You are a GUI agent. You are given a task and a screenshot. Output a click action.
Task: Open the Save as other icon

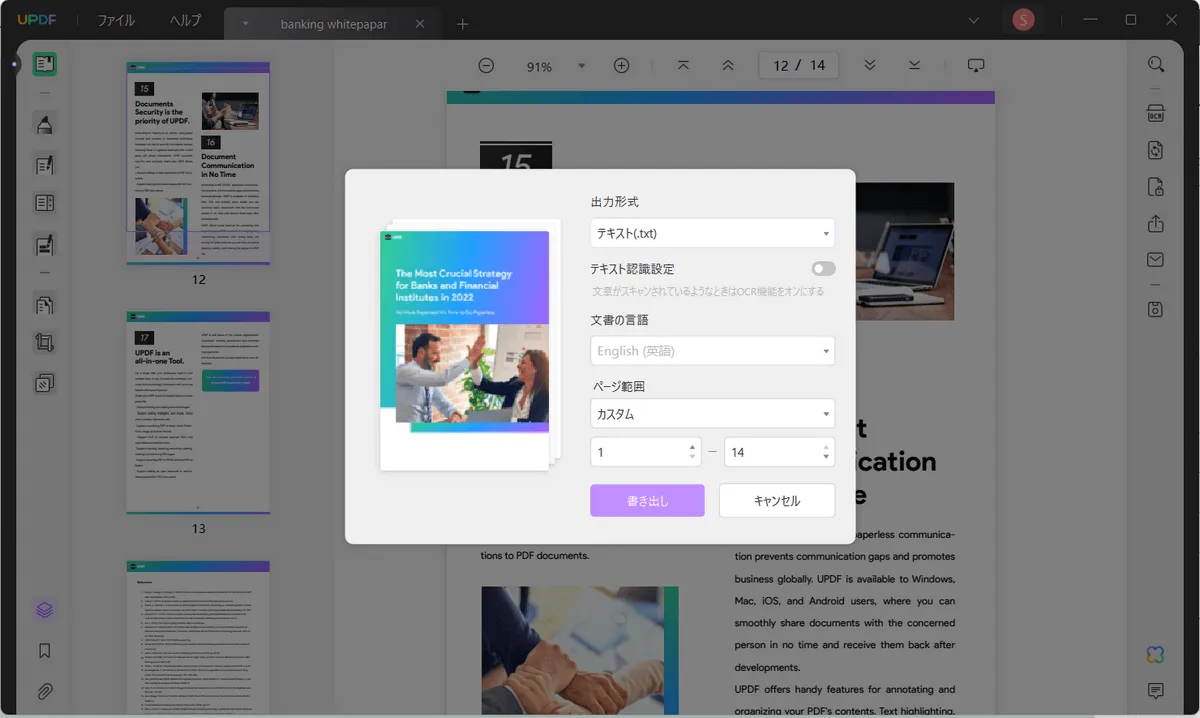pos(1156,309)
